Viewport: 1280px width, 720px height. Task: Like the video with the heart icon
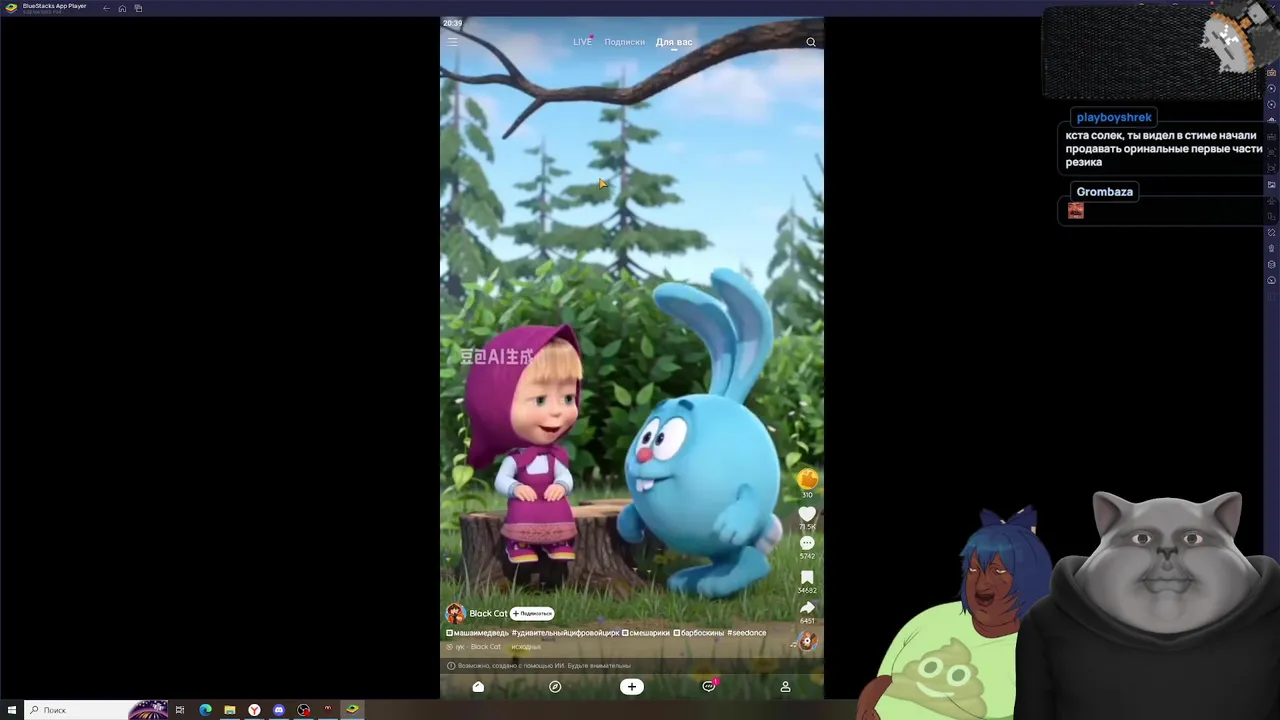point(807,514)
